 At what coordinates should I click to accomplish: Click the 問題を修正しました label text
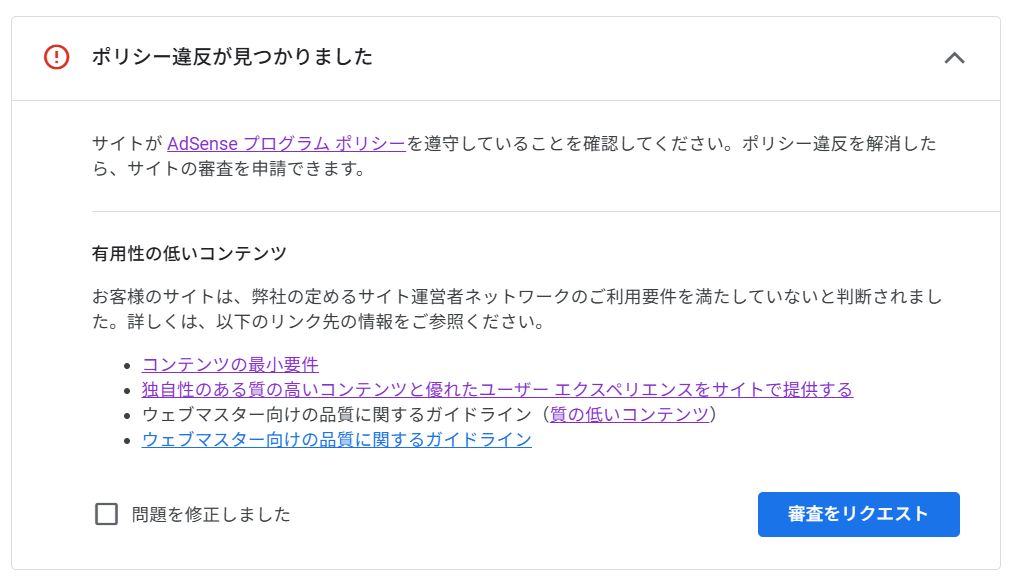pyautogui.click(x=211, y=514)
